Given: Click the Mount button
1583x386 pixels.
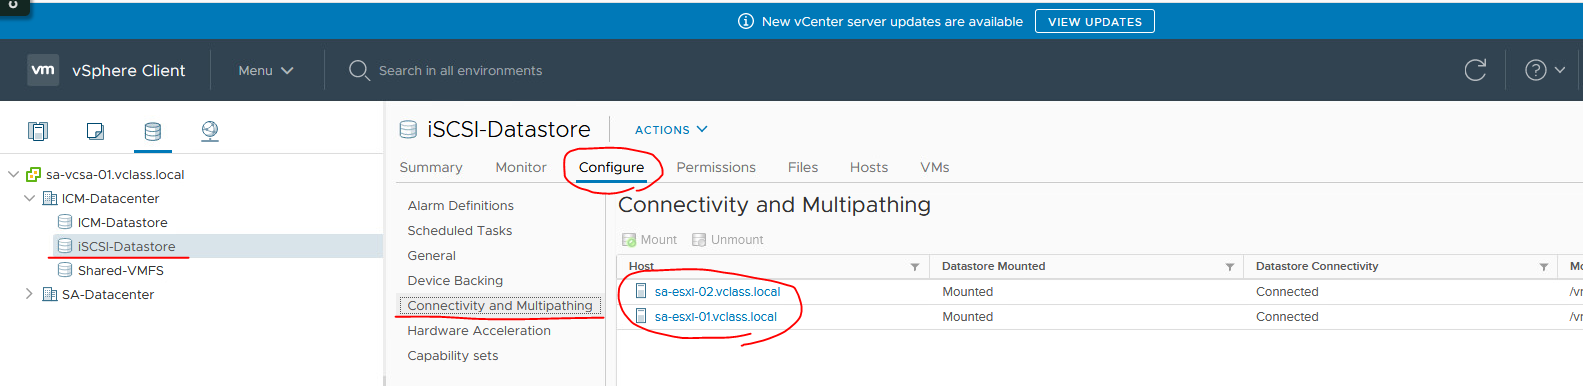Looking at the screenshot, I should tap(649, 240).
